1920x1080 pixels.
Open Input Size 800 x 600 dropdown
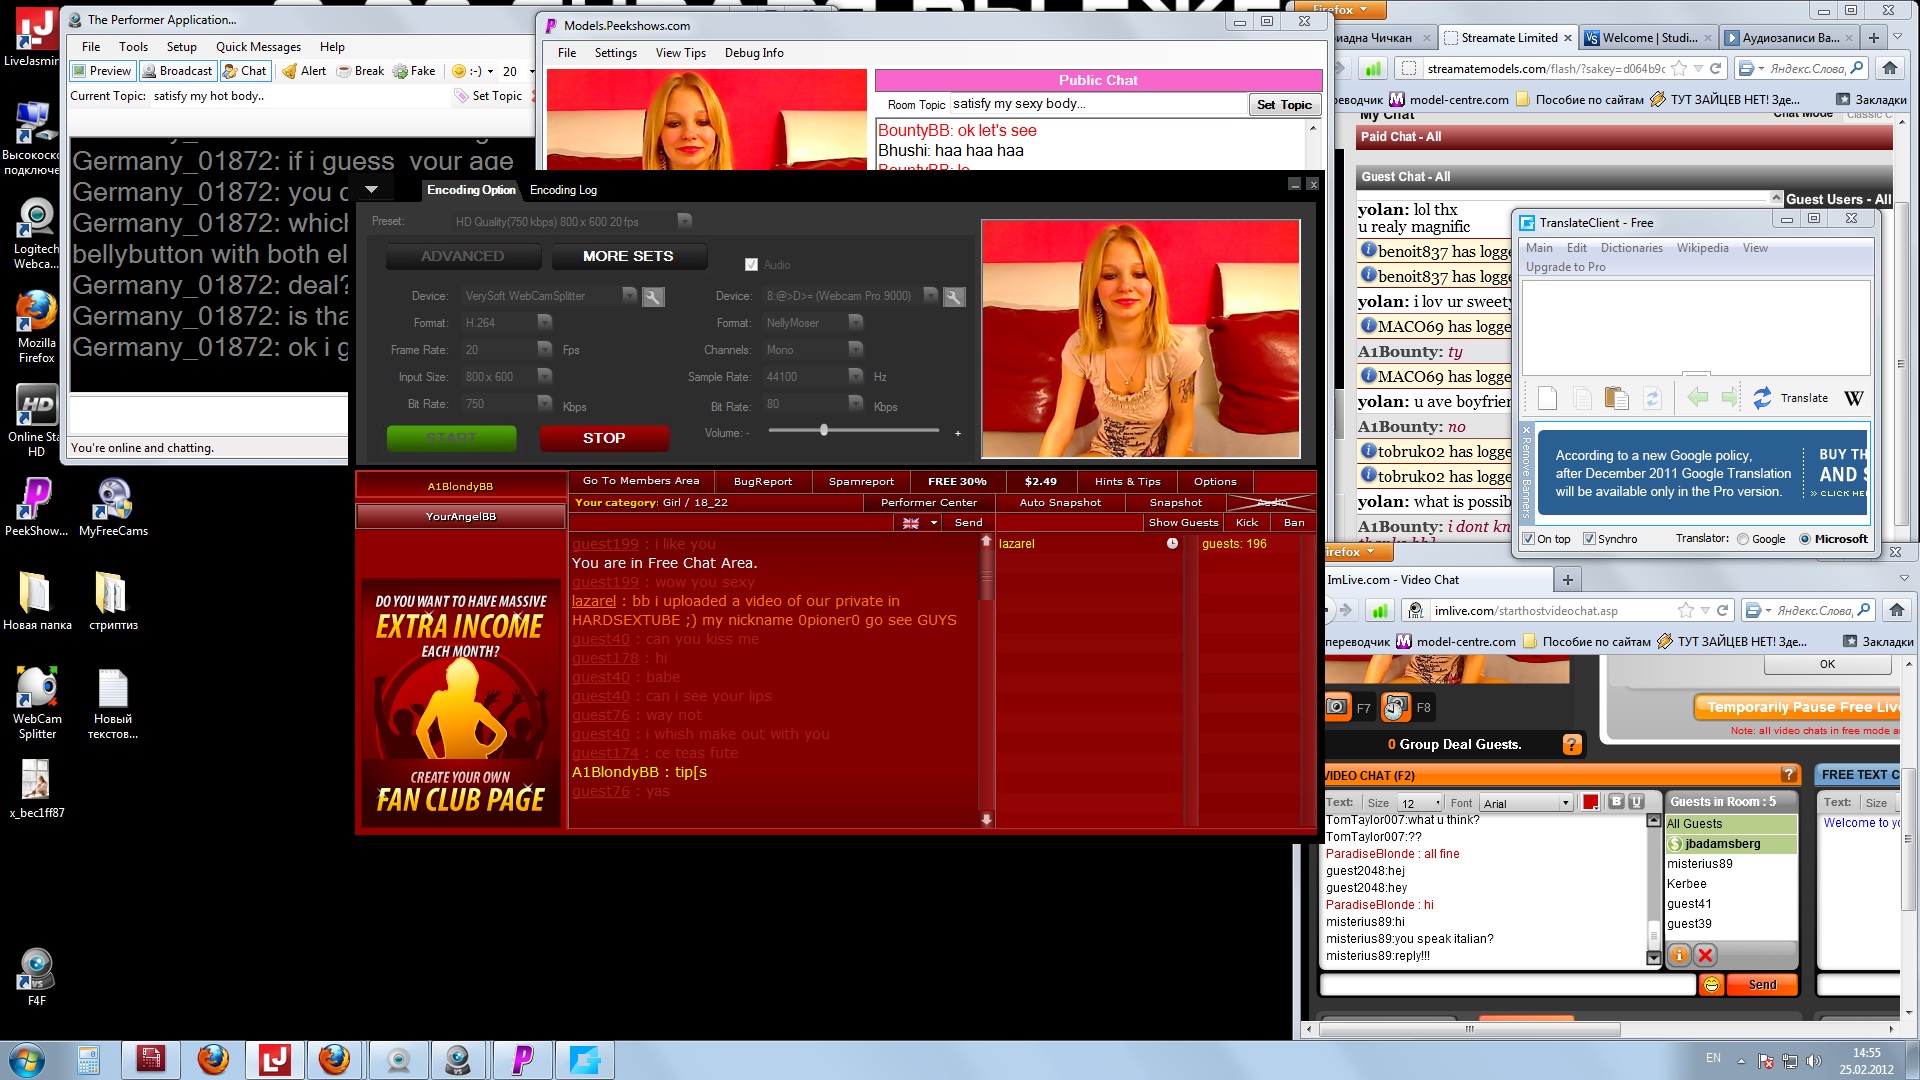click(x=545, y=376)
